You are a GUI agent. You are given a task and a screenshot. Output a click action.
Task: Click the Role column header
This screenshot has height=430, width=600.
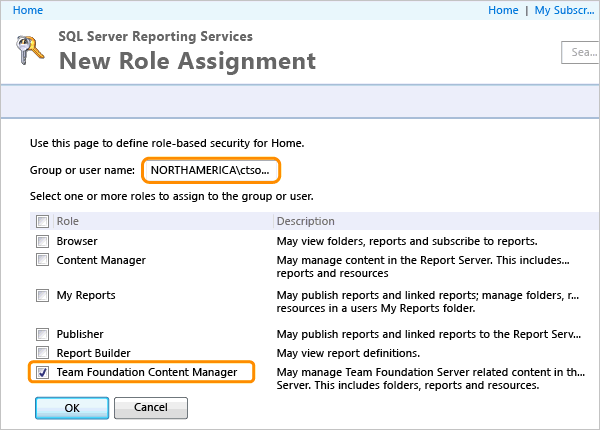click(x=67, y=221)
